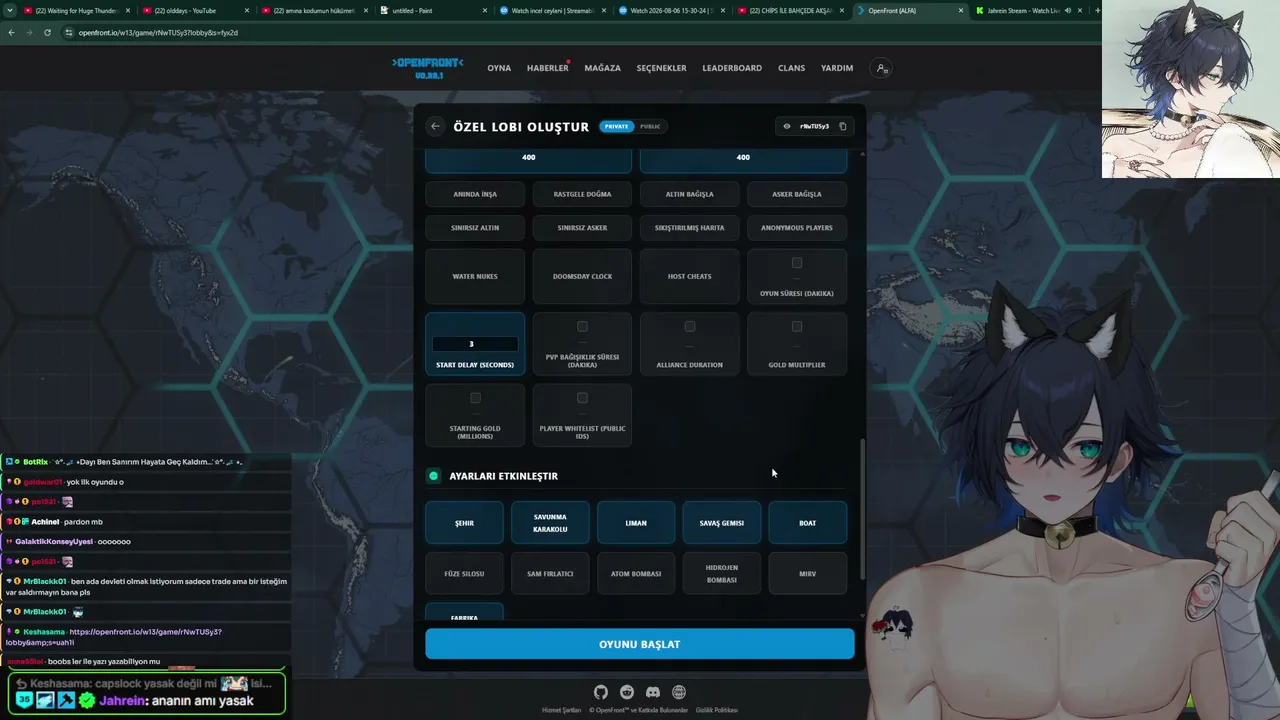This screenshot has height=720, width=1280.
Task: Switch lobby to Public mode
Action: [x=650, y=126]
